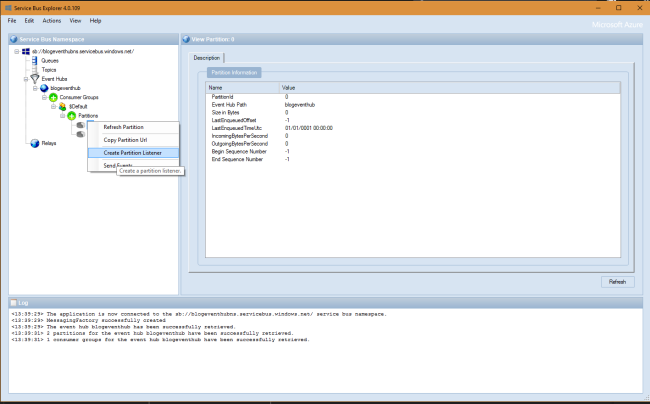Viewport: 650px width, 404px height.
Task: Switch to the Description tab
Action: (x=206, y=58)
